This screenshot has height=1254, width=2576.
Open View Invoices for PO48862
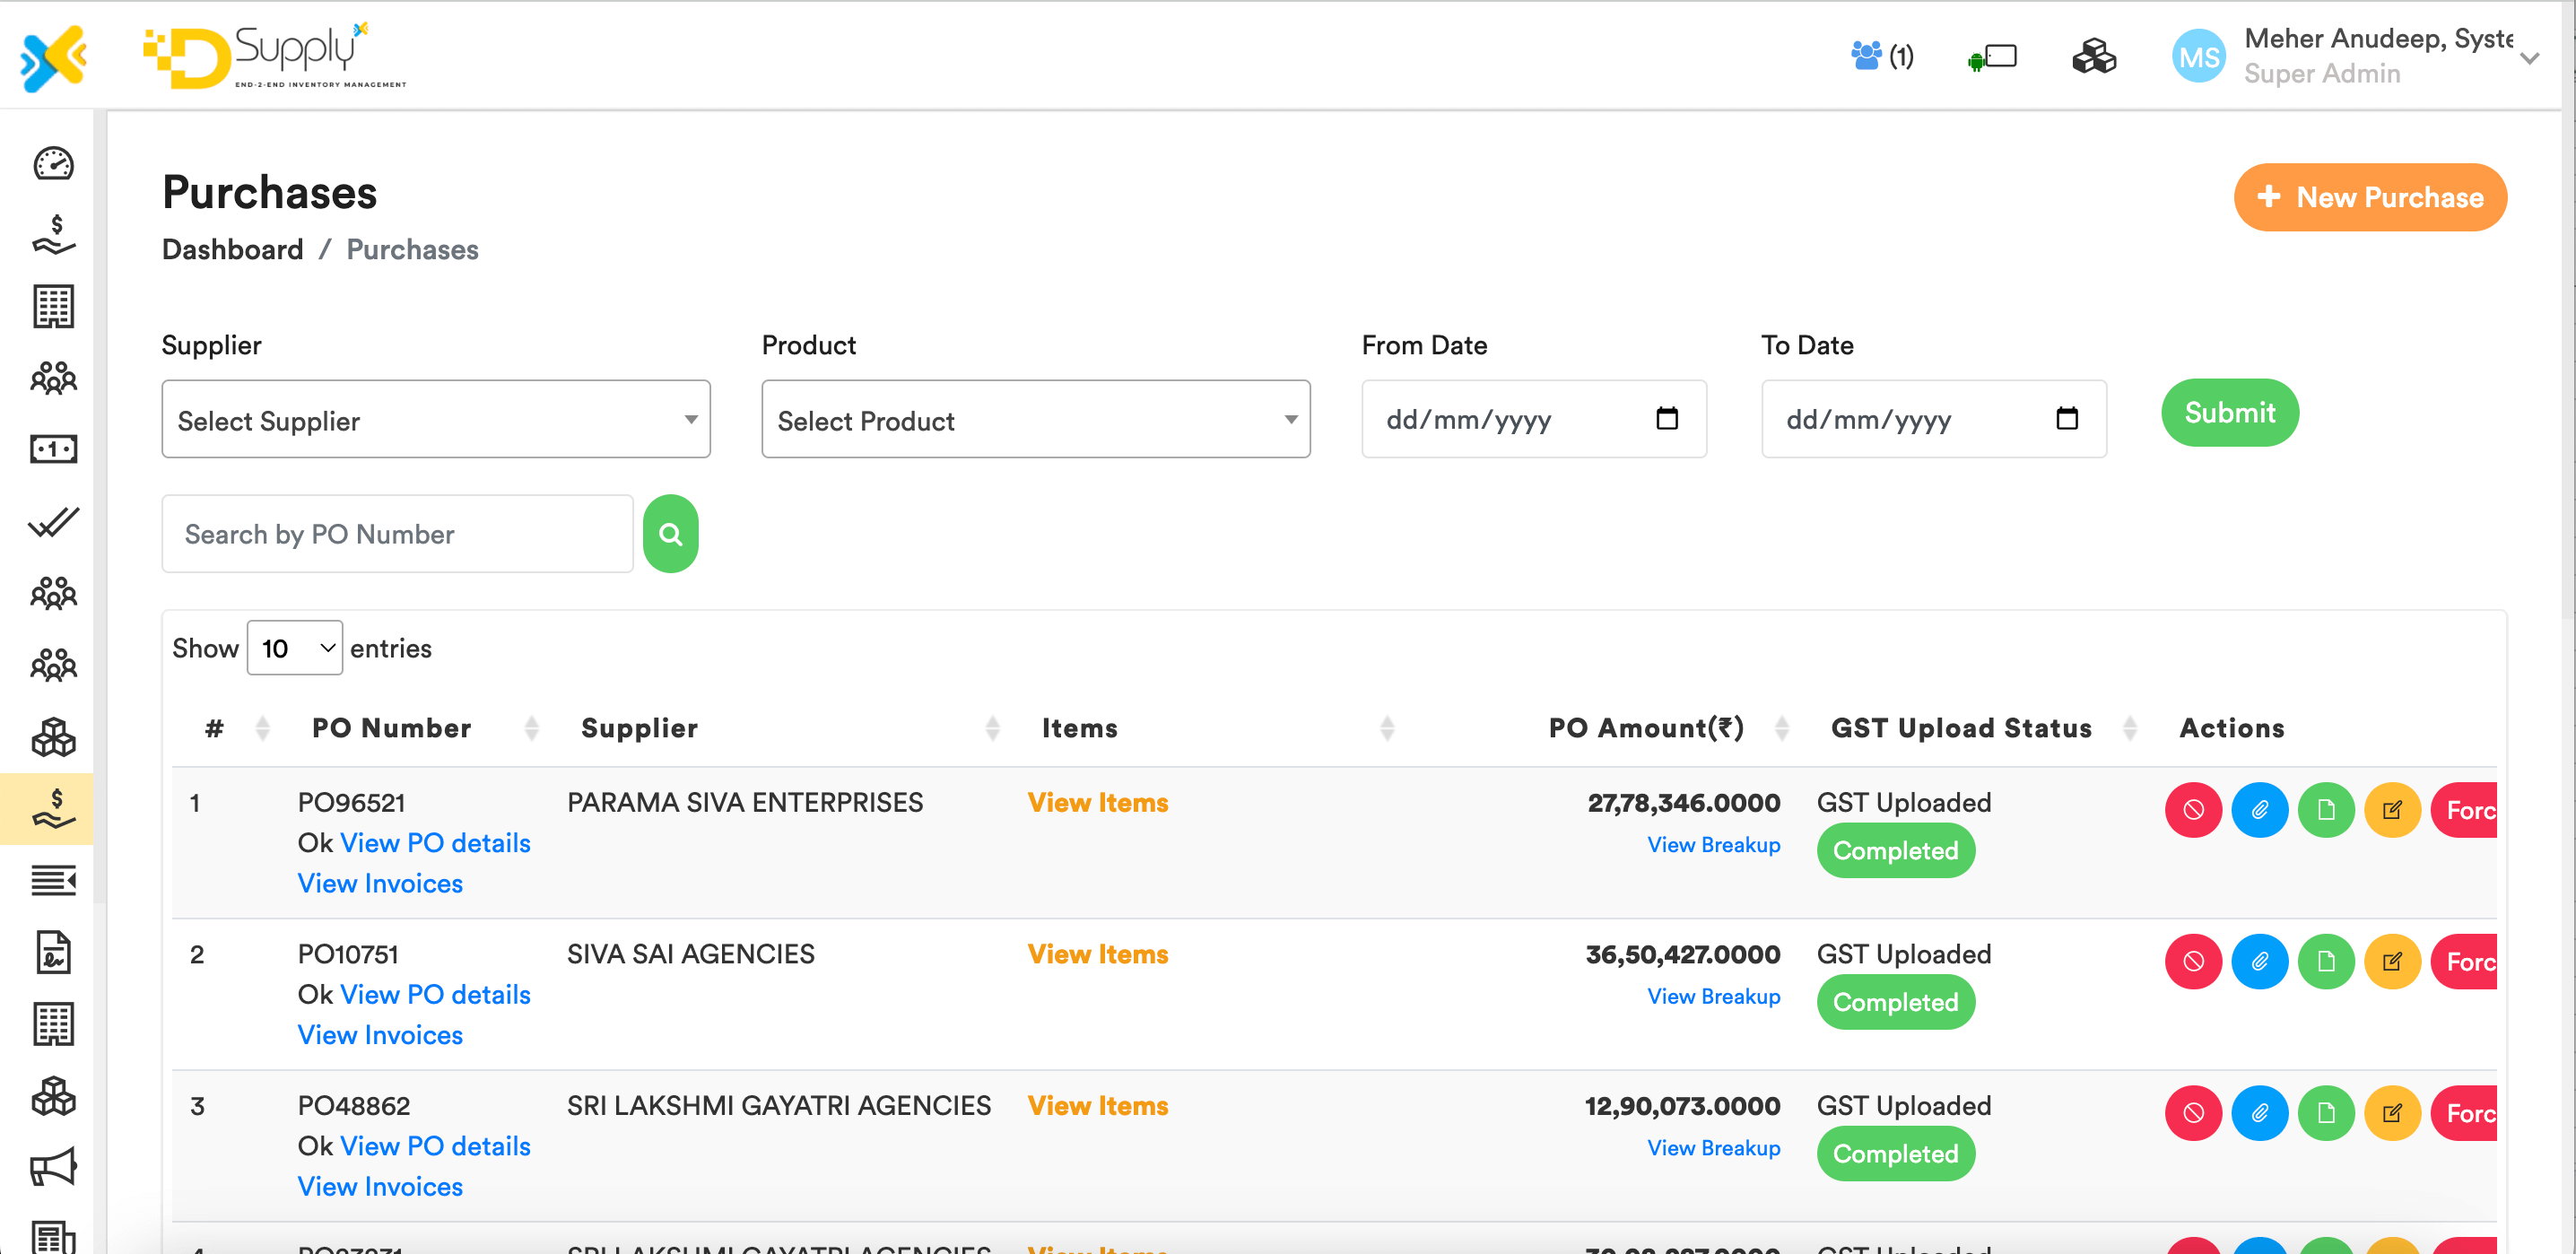tap(380, 1186)
